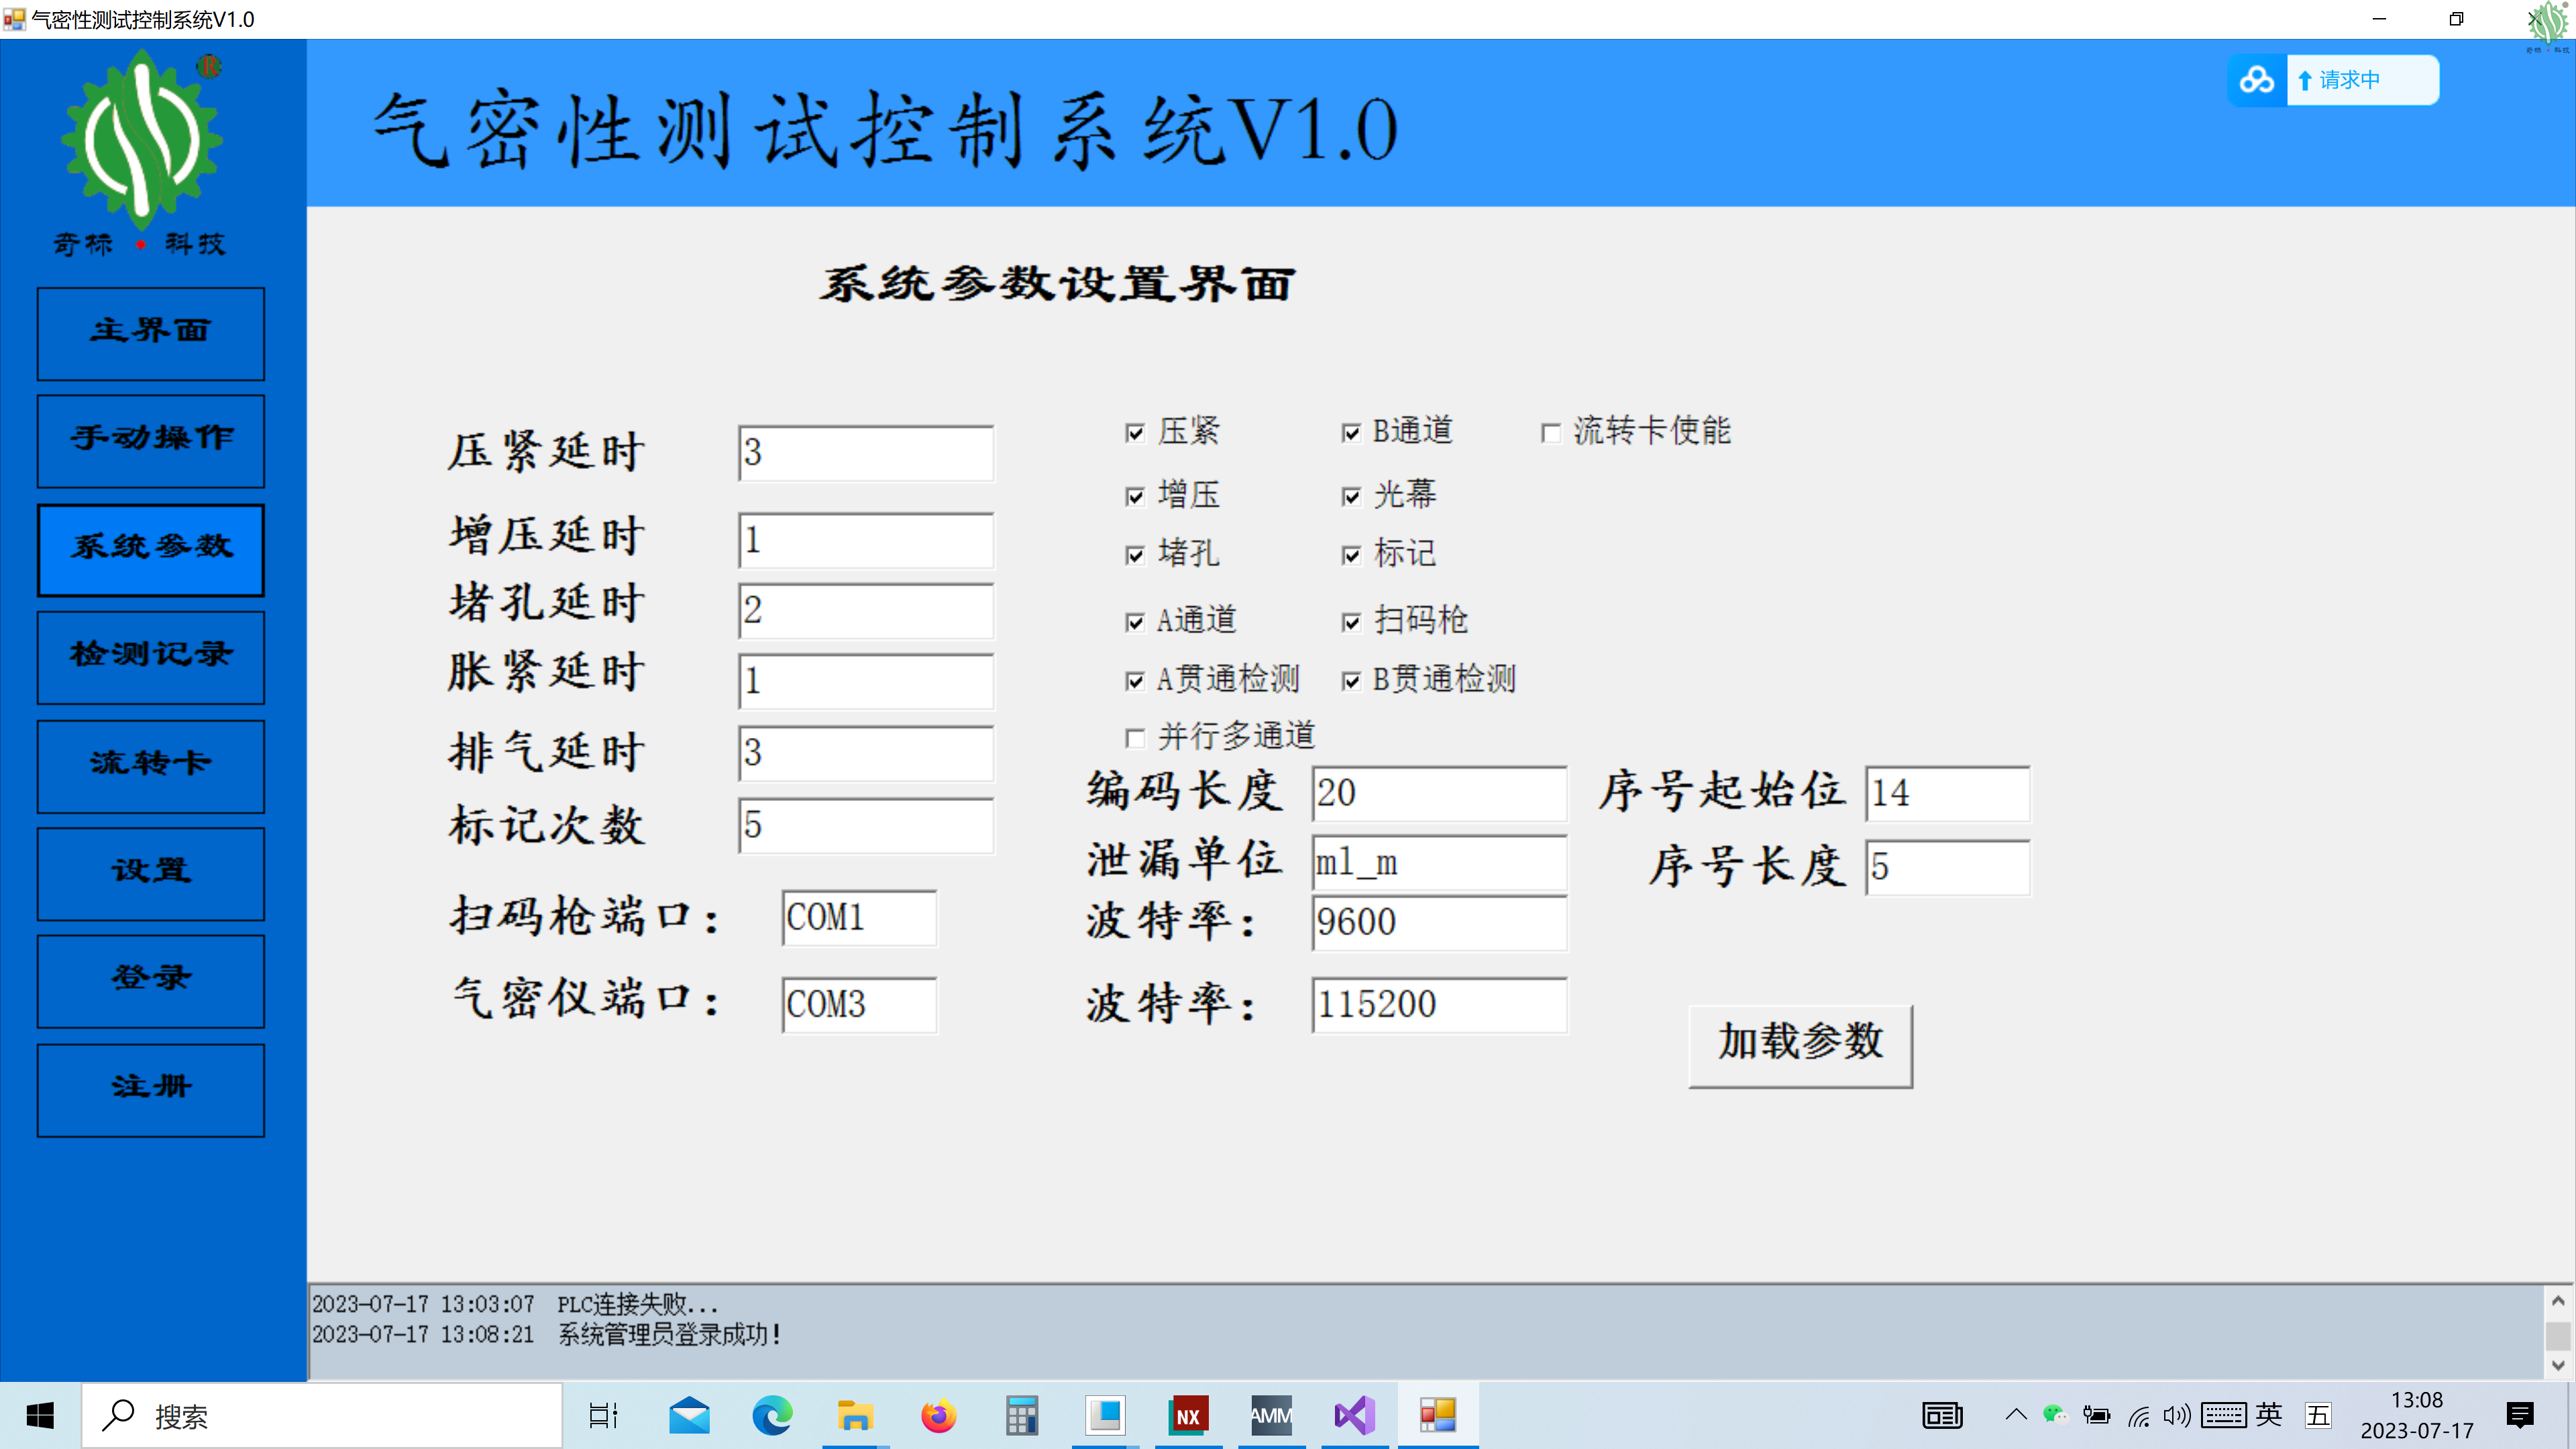Switch to the 主界面 page
Image resolution: width=2576 pixels, height=1449 pixels.
[x=151, y=333]
